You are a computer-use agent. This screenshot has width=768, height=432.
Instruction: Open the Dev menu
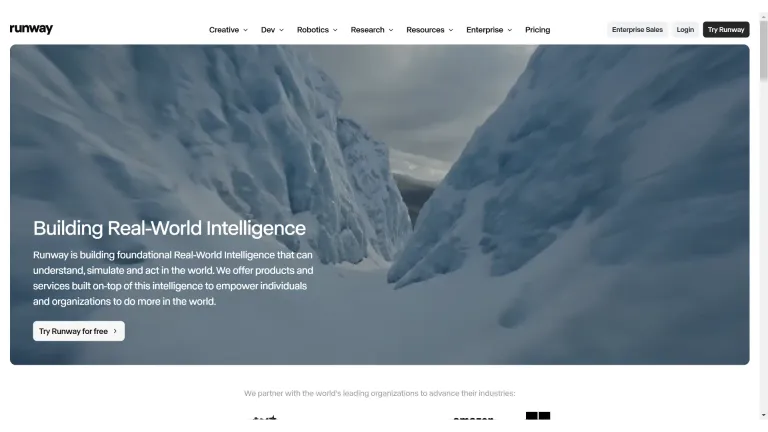coord(272,30)
